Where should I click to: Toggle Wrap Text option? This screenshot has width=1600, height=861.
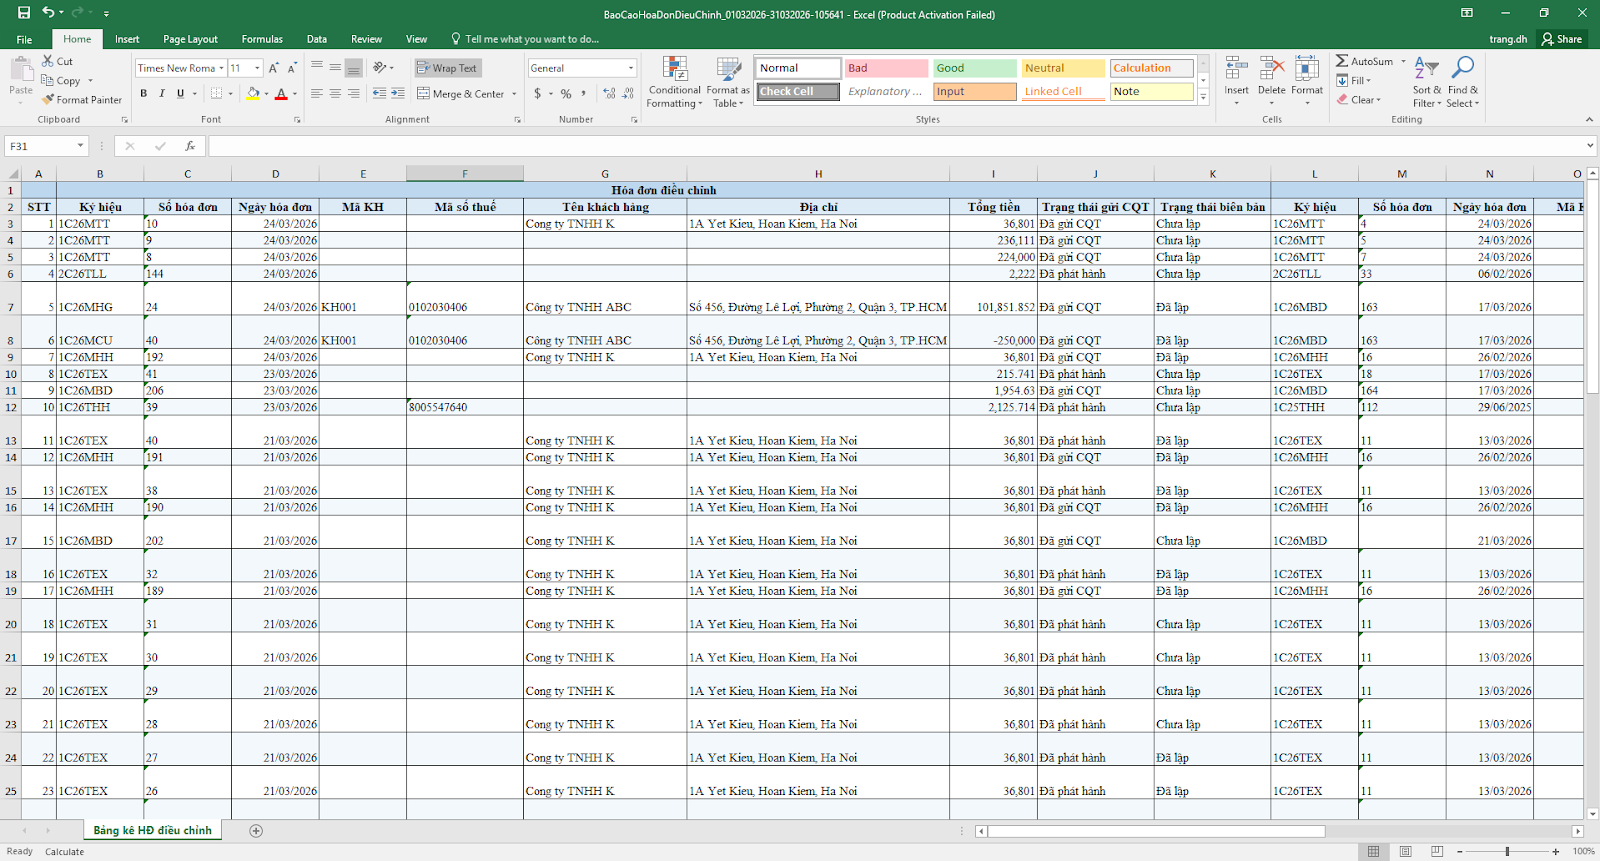447,68
